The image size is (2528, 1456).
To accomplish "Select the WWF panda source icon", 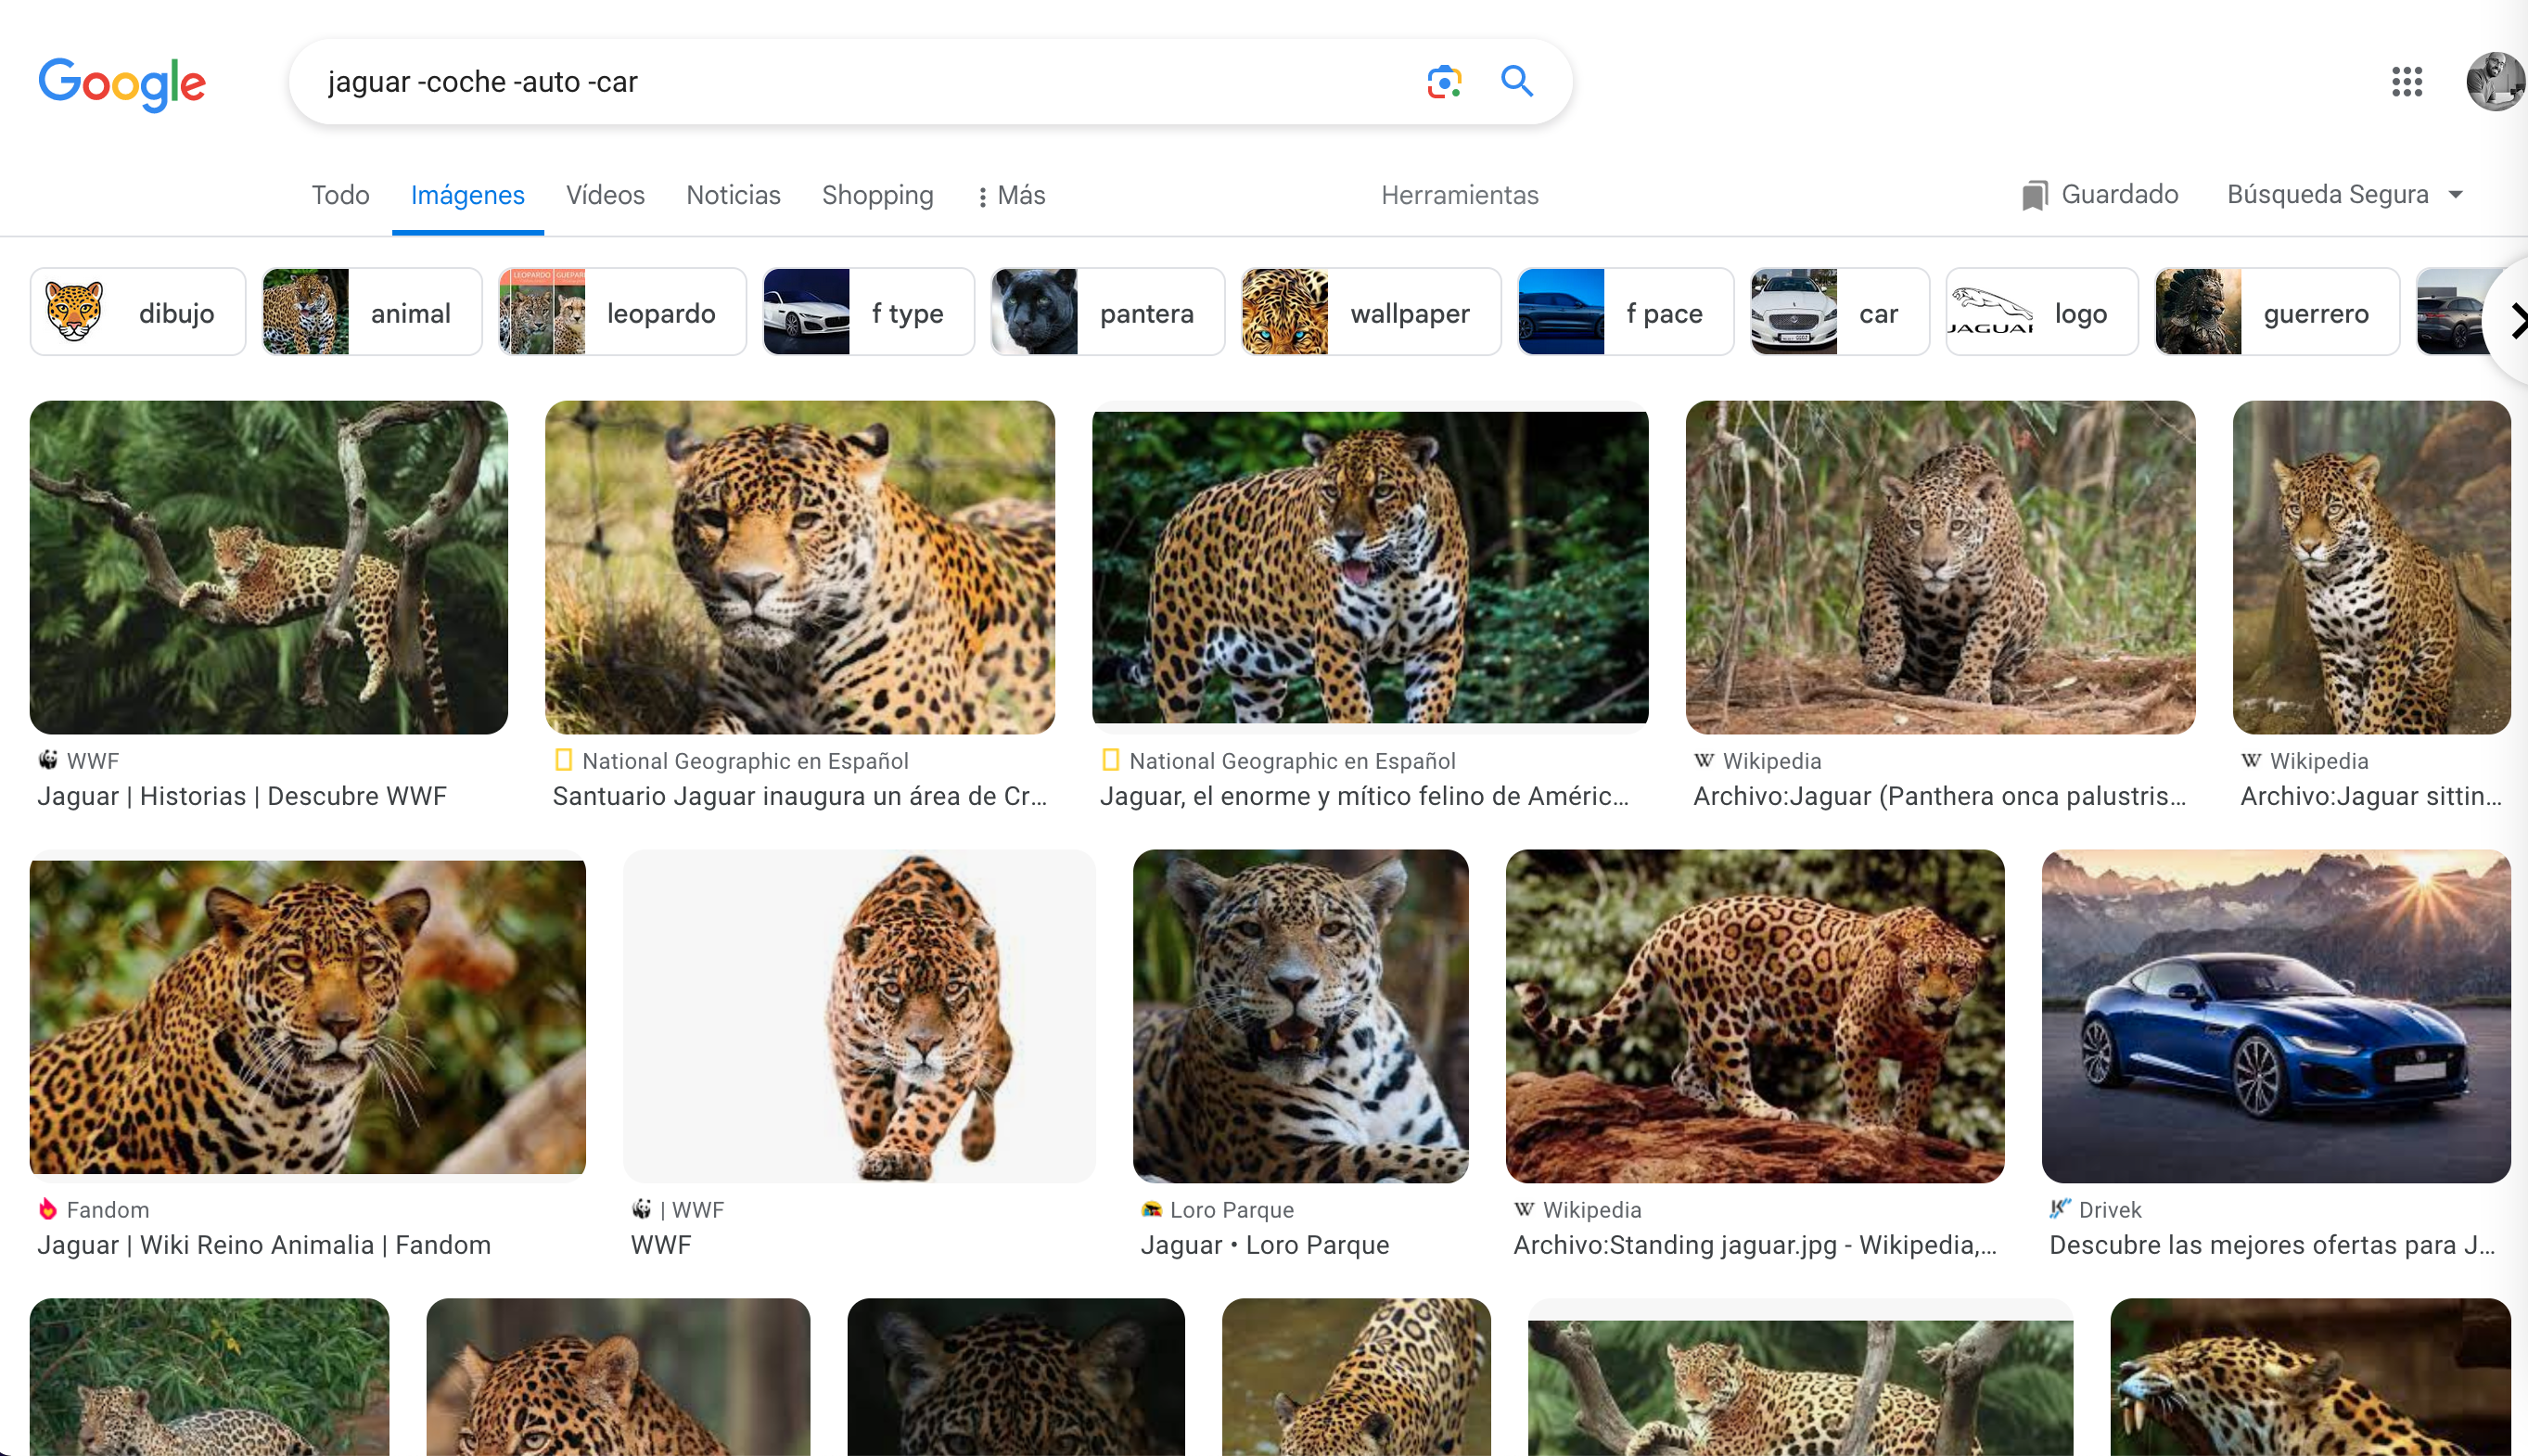I will click(x=48, y=760).
